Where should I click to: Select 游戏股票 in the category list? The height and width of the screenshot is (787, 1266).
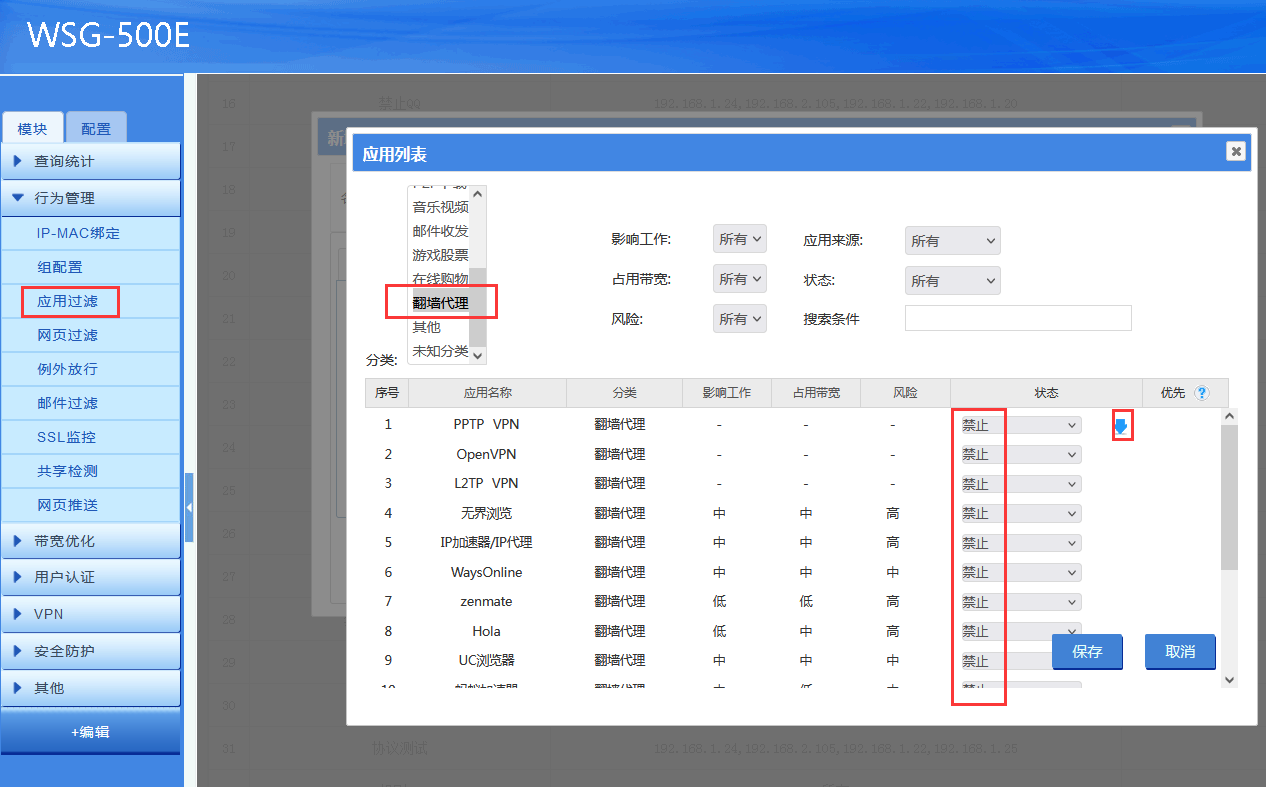coord(440,255)
